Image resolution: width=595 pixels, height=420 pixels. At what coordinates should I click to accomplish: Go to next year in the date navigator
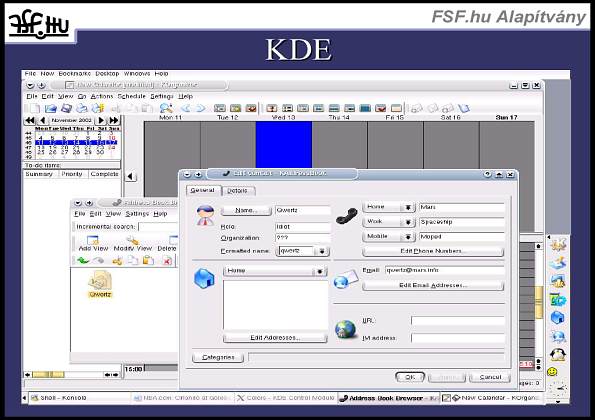pyautogui.click(x=114, y=121)
